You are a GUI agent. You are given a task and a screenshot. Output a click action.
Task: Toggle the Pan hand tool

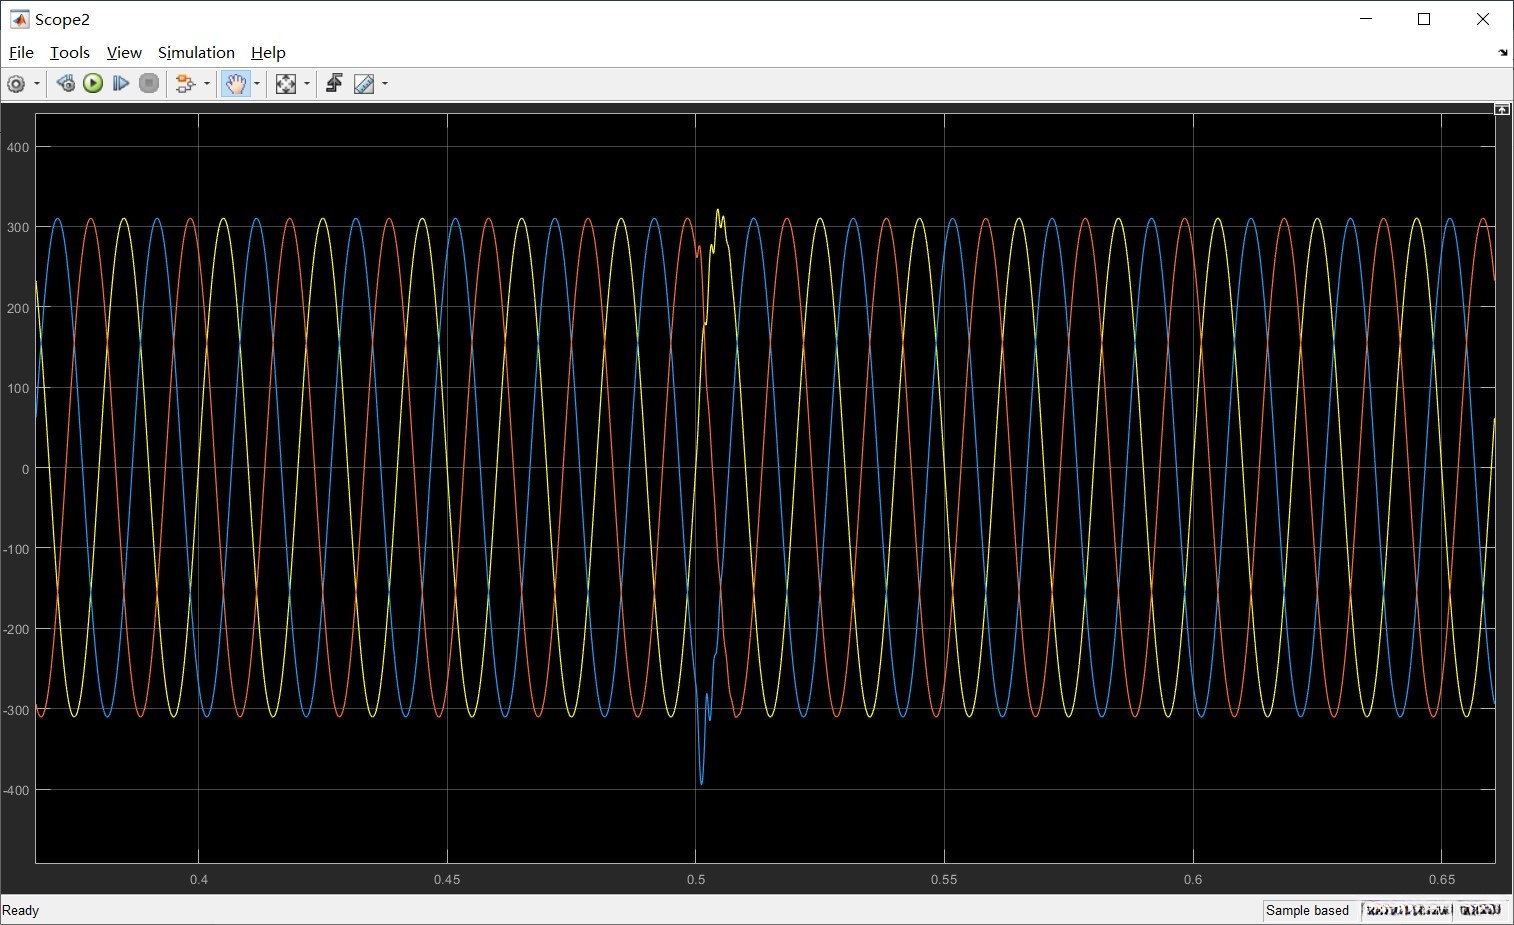235,84
